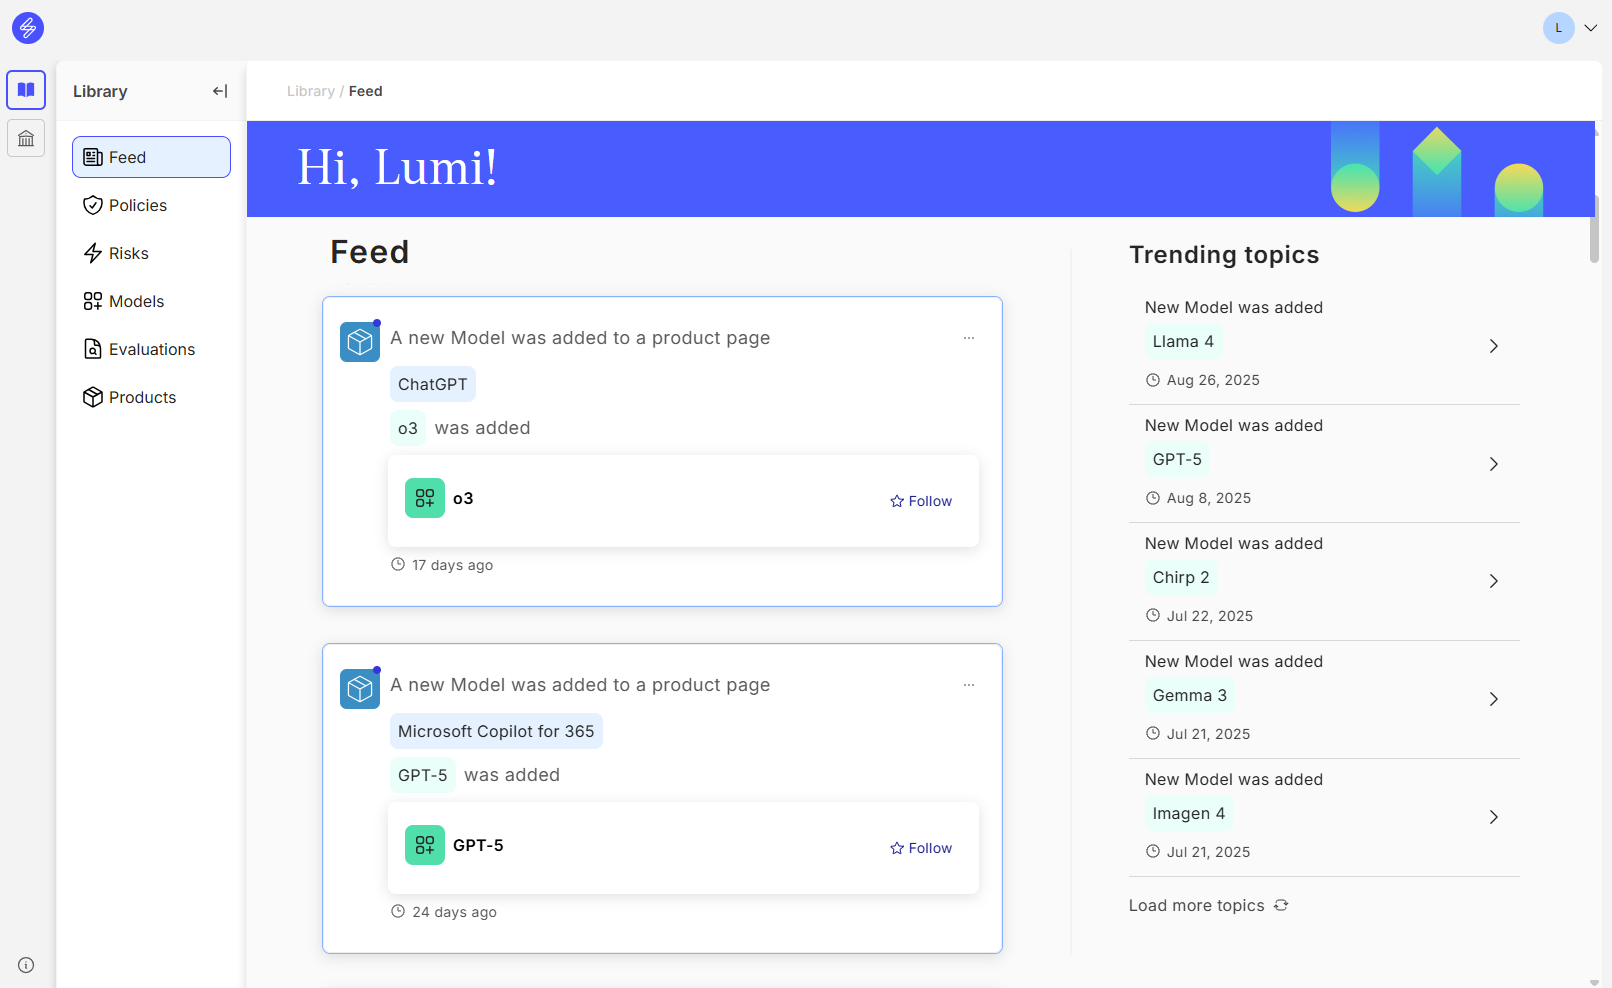This screenshot has width=1612, height=988.
Task: Go to Policies in the sidebar
Action: tap(138, 205)
